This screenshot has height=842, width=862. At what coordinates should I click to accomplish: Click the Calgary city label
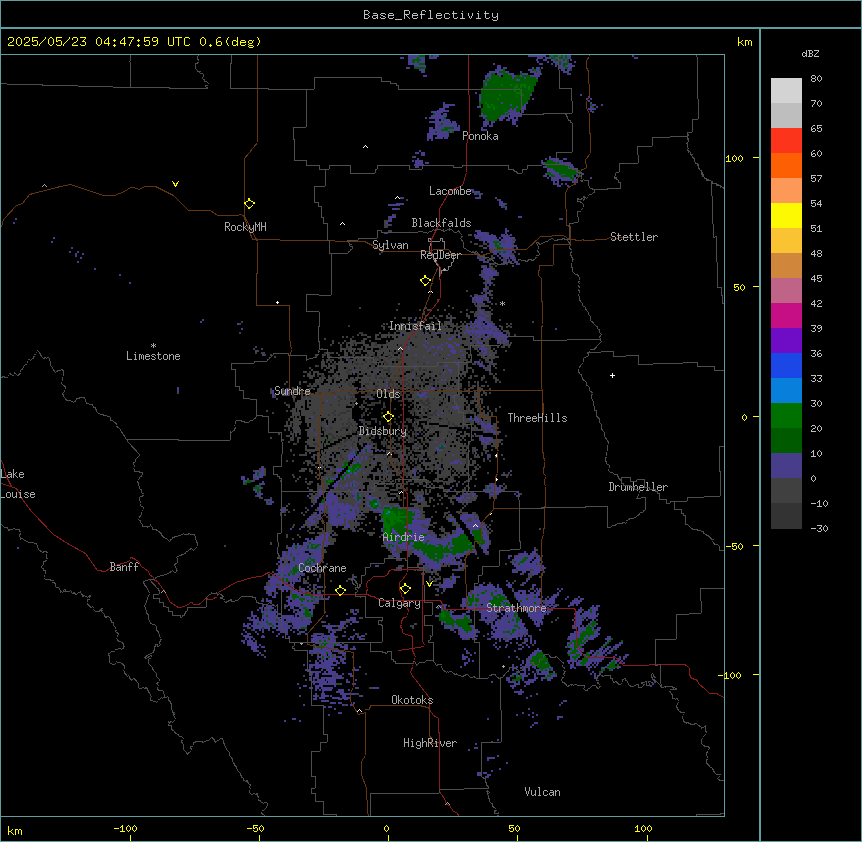click(399, 603)
